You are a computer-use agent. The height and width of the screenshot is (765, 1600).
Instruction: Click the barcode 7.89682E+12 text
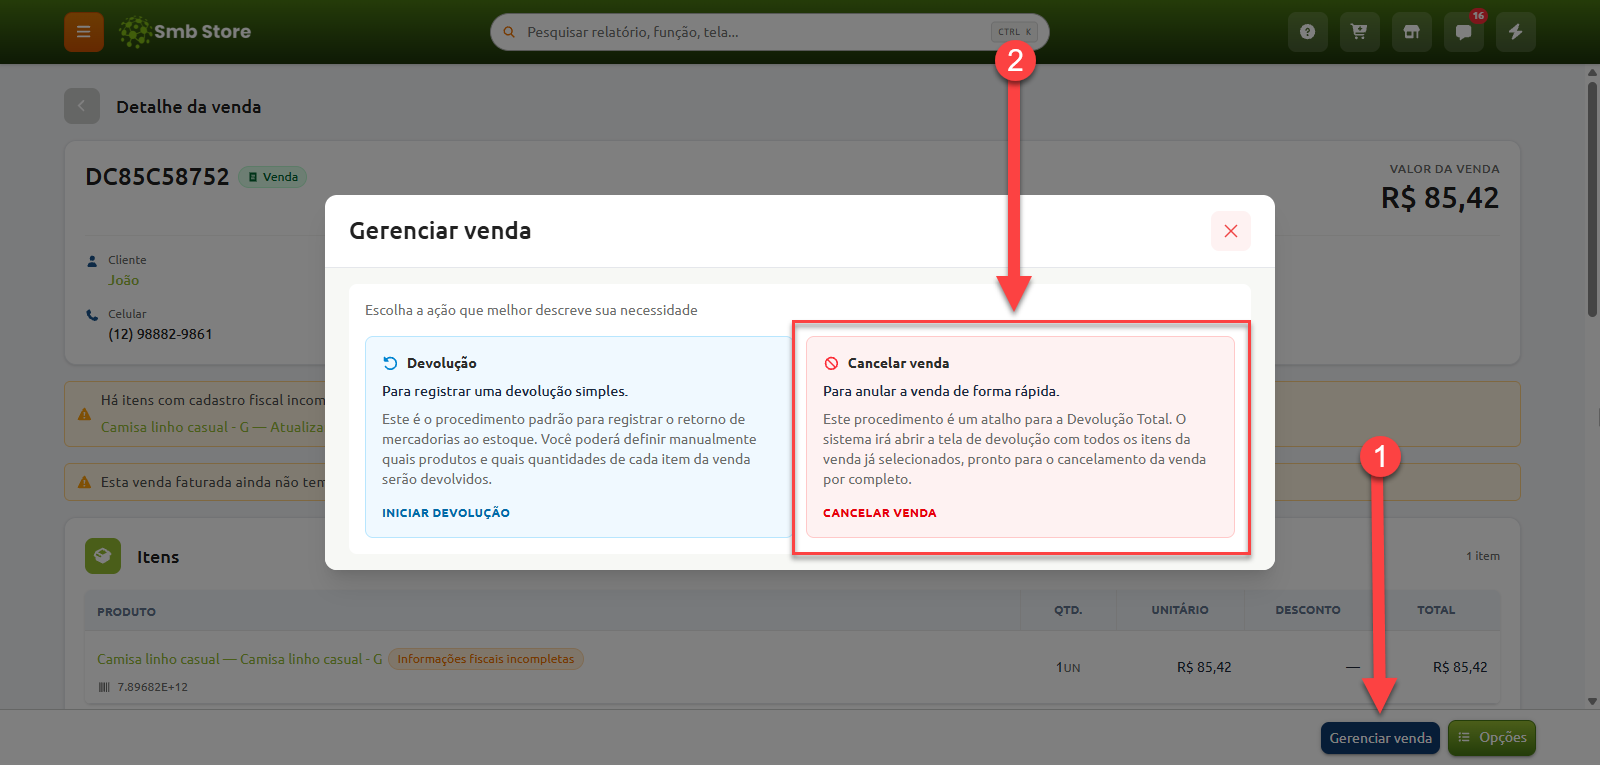[x=152, y=687]
